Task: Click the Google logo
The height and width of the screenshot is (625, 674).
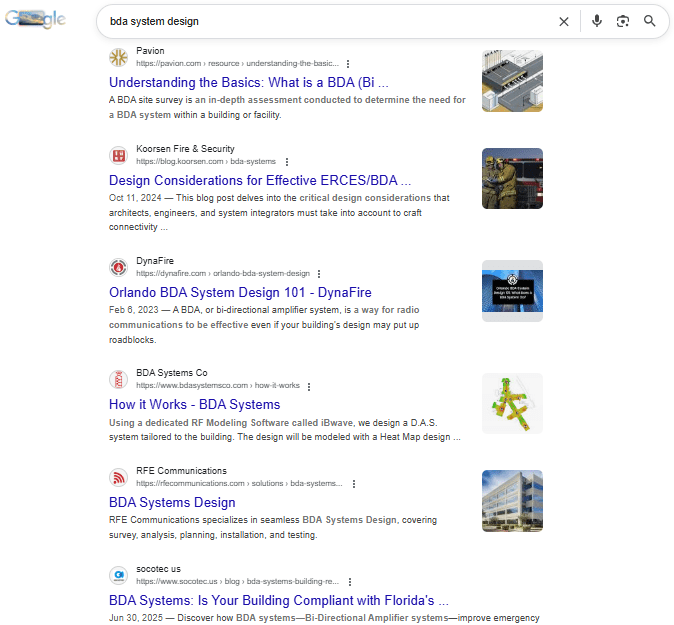Action: [35, 21]
